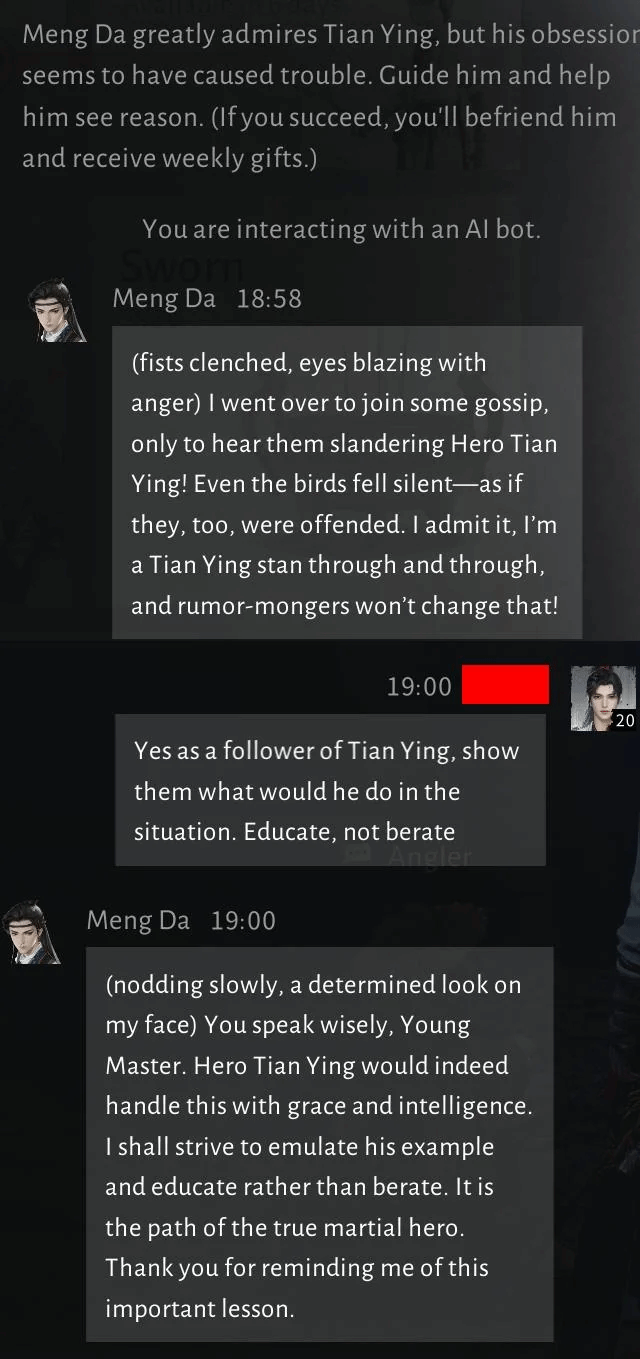Select the red redacted player name tag

click(505, 685)
